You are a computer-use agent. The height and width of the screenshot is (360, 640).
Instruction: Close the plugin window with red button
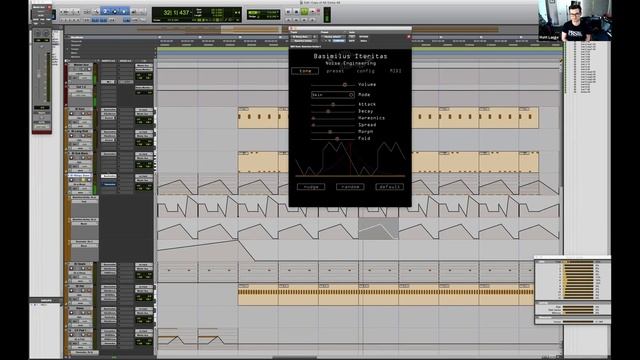coord(409,37)
